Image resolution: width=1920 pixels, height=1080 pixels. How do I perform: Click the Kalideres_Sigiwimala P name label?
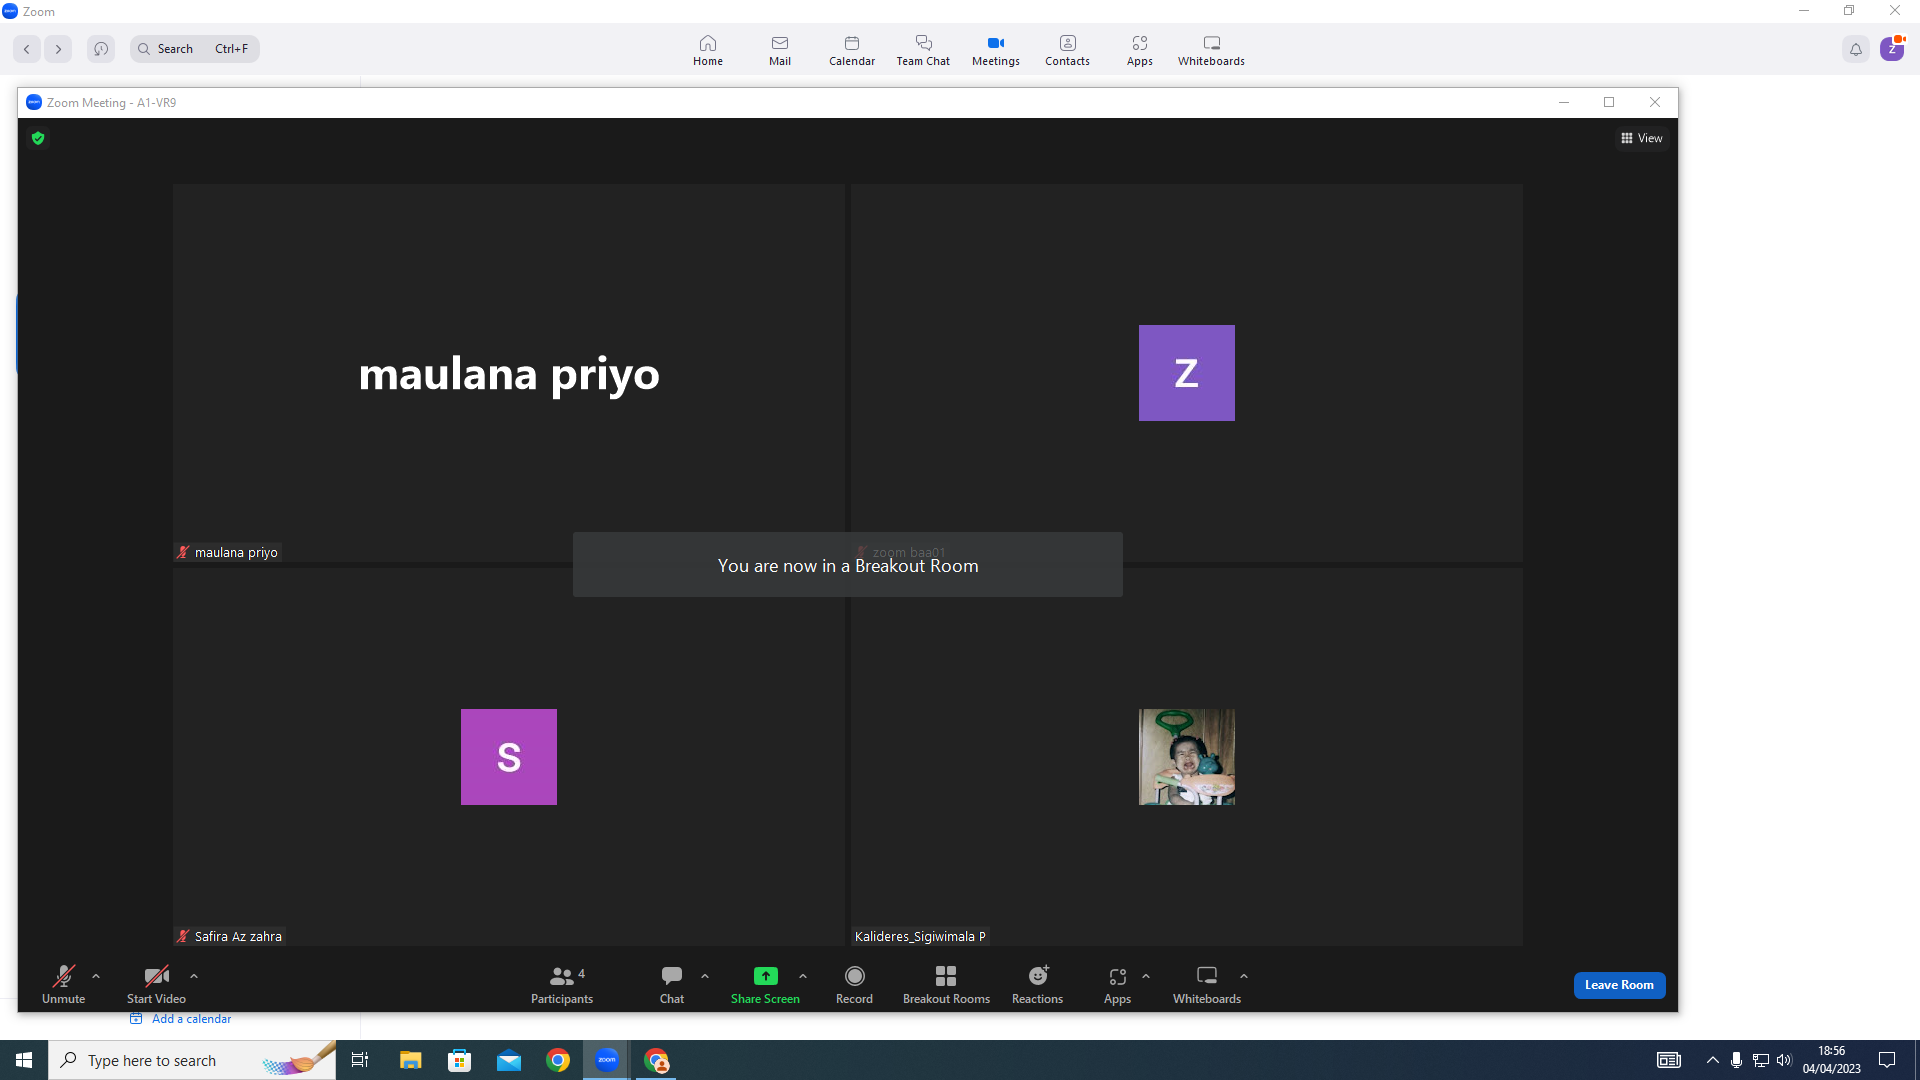920,936
